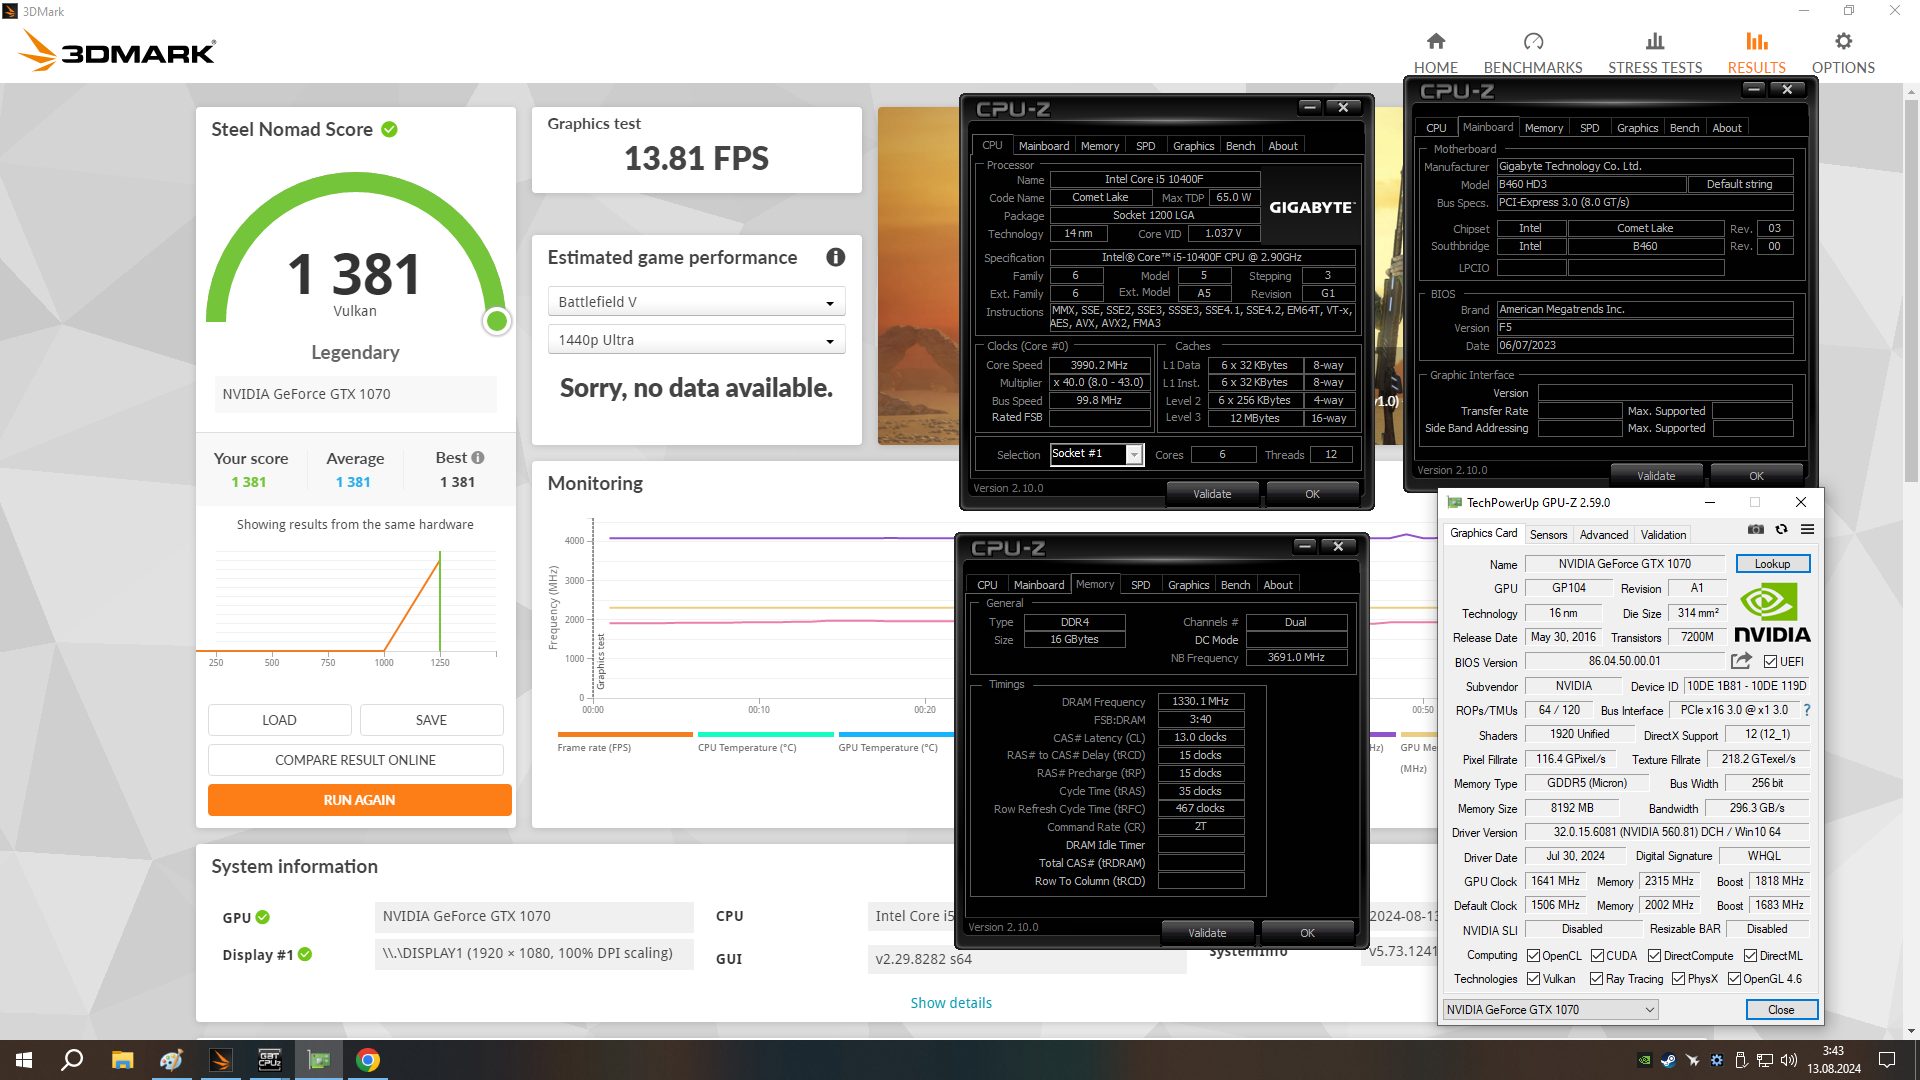
Task: Open the BENCHMARKS section in 3DMark
Action: click(x=1532, y=53)
